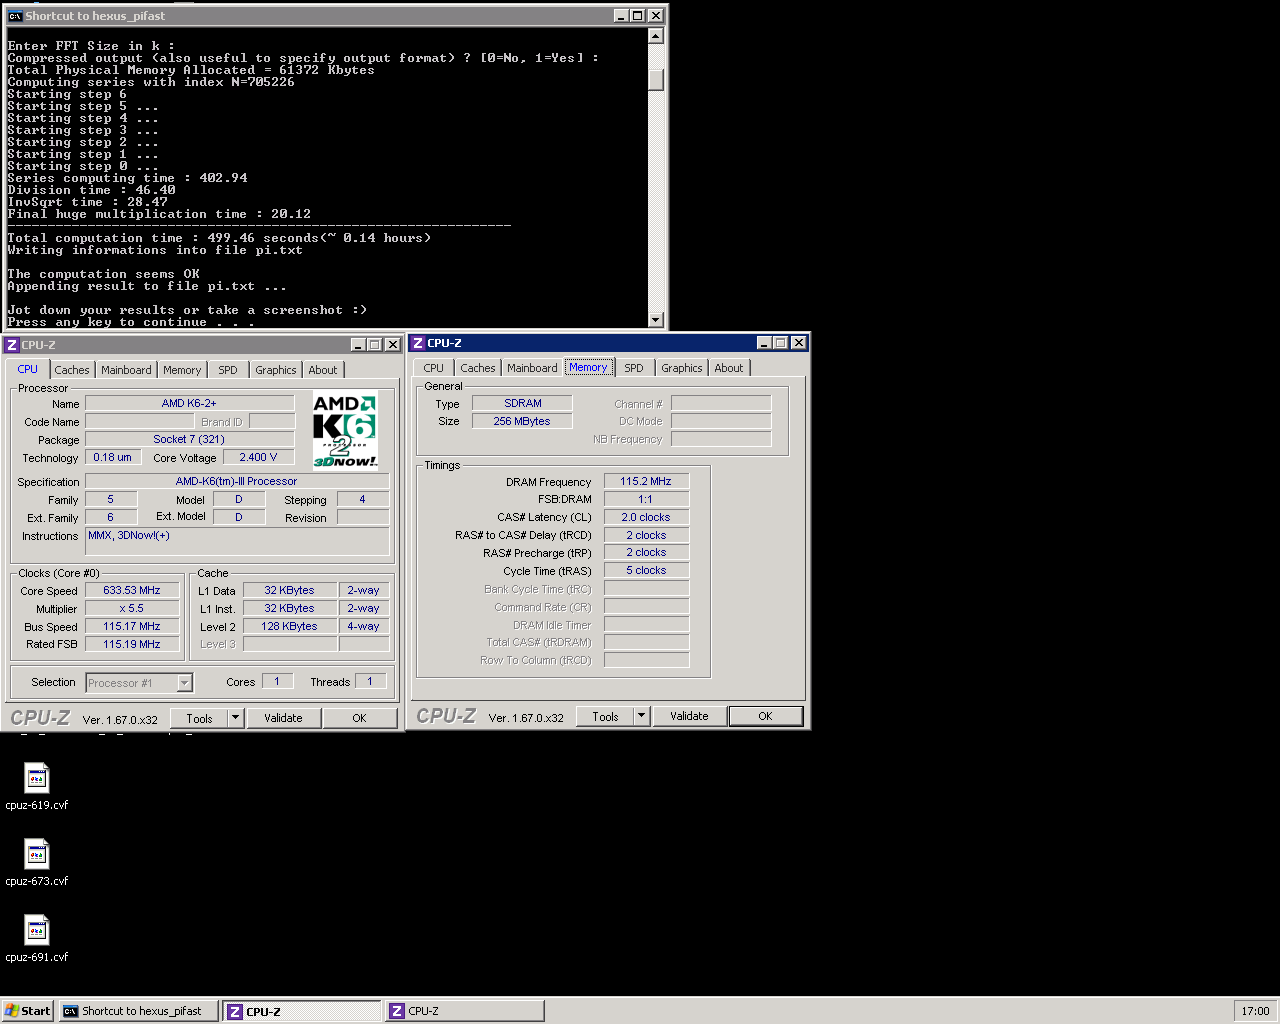Open About tab in left CPU-Z window
This screenshot has width=1280, height=1024.
point(323,370)
